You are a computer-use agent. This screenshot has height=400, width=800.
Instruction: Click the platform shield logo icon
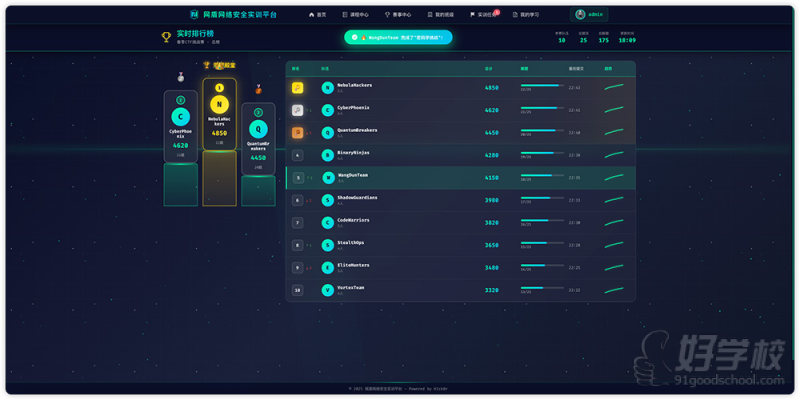pos(194,15)
